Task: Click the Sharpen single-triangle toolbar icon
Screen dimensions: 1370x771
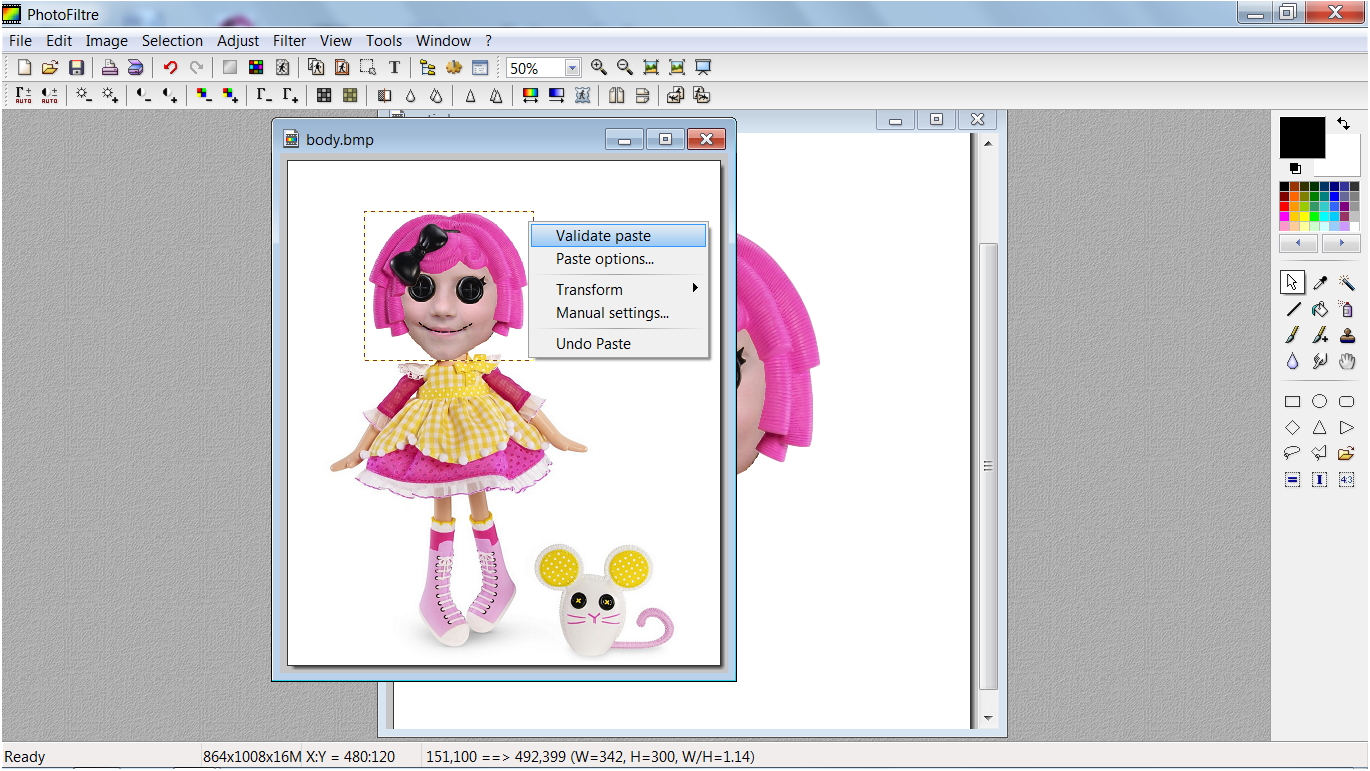Action: pos(470,95)
